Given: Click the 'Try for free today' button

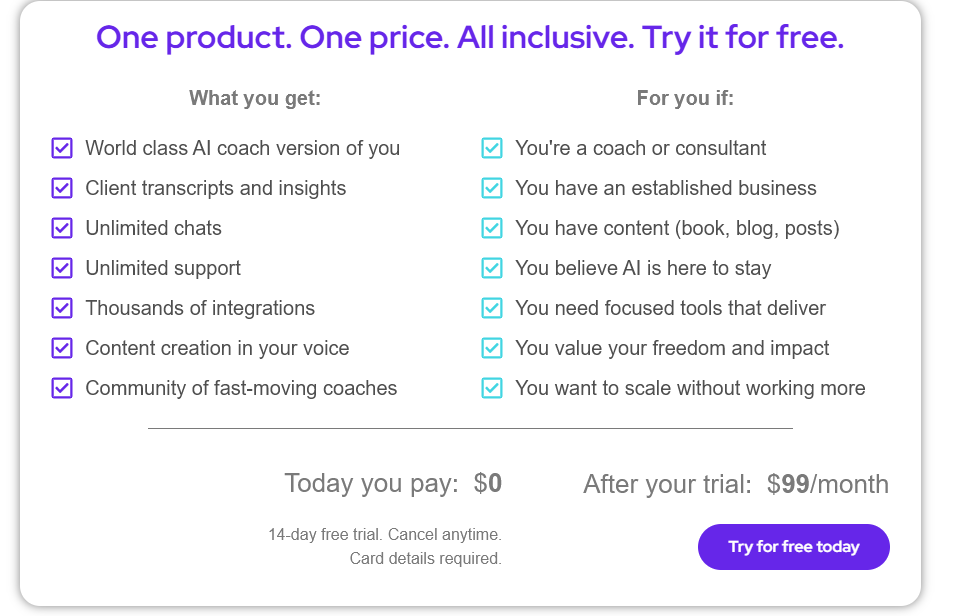Looking at the screenshot, I should click(793, 547).
